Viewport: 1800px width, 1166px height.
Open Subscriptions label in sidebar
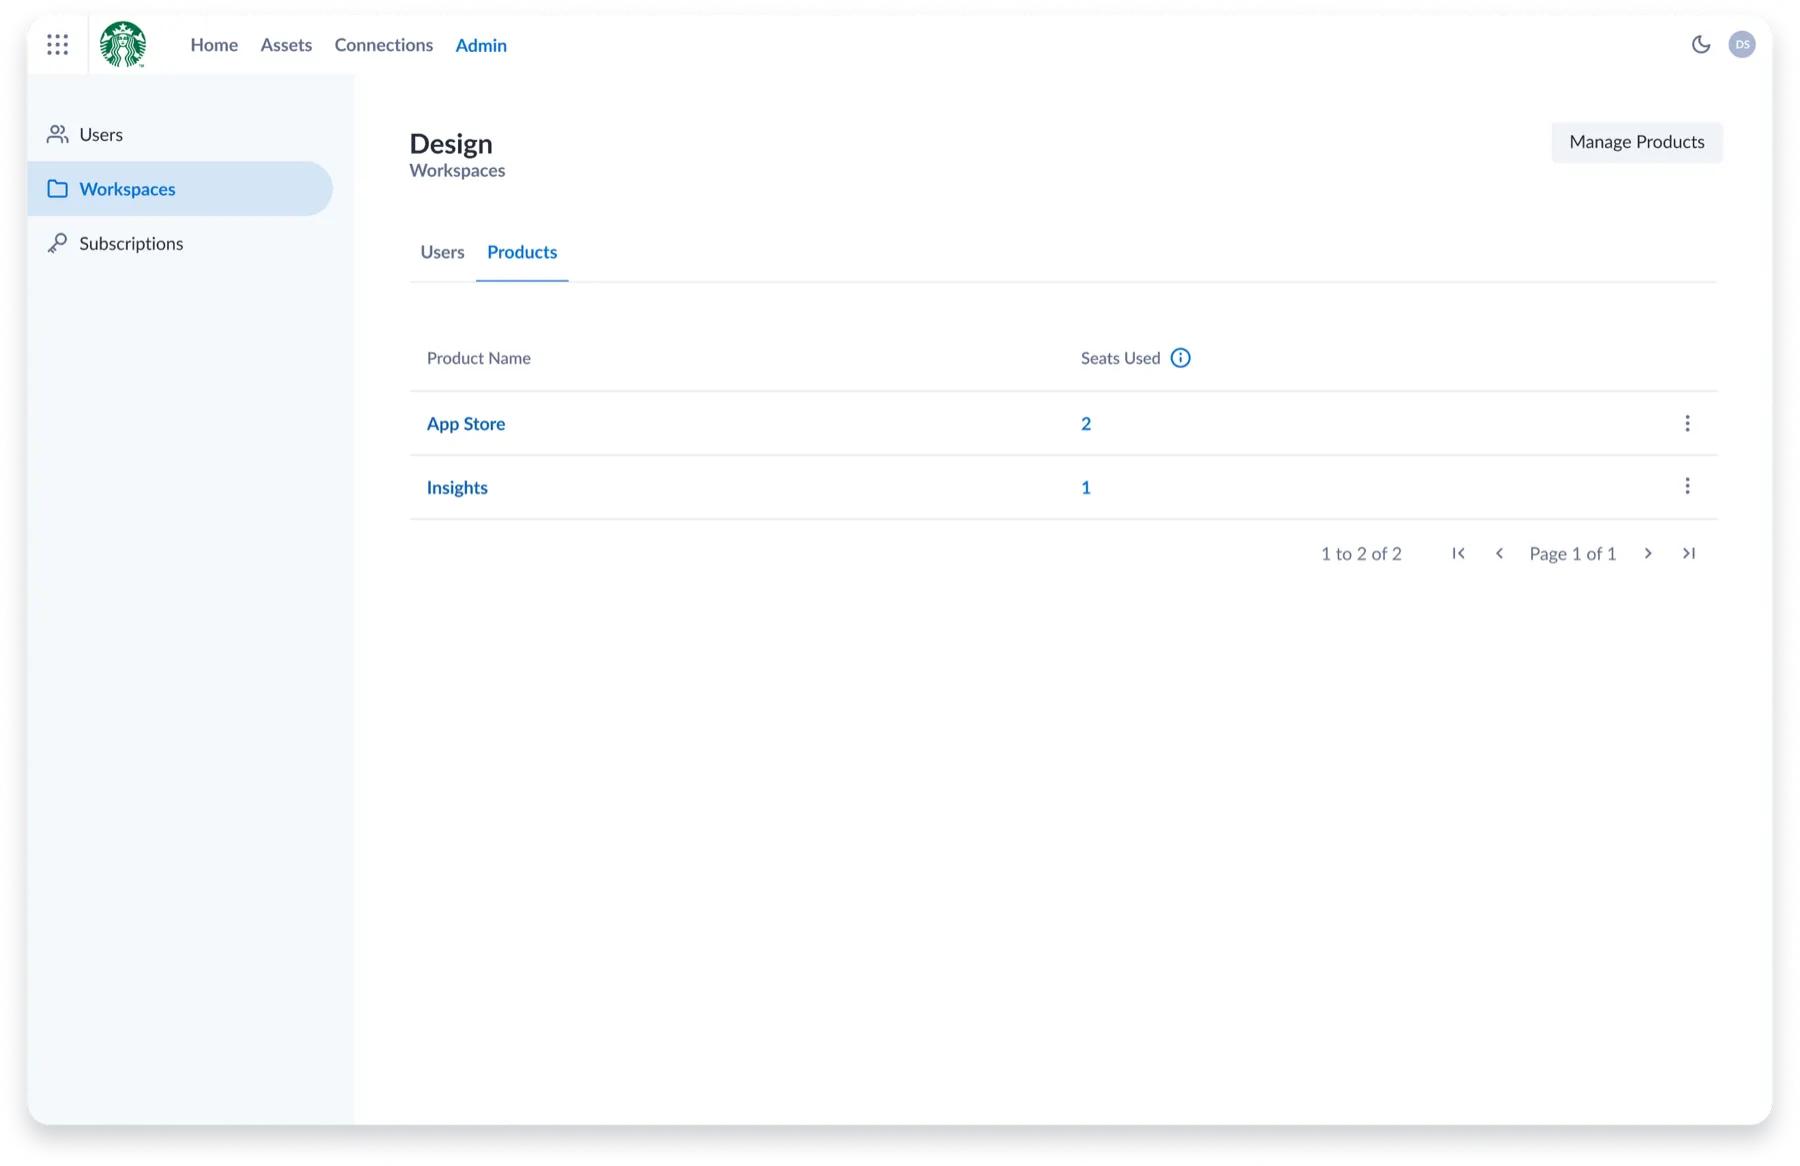coord(131,244)
